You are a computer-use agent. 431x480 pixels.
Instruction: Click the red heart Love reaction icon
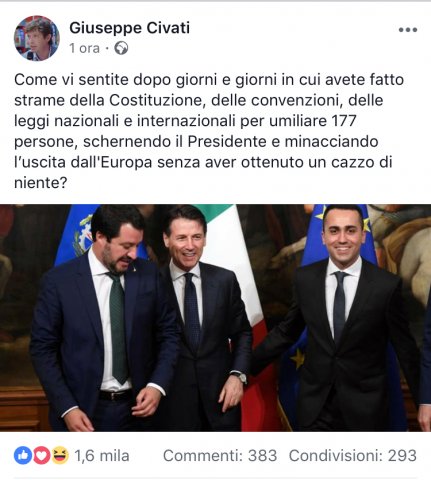[41, 455]
